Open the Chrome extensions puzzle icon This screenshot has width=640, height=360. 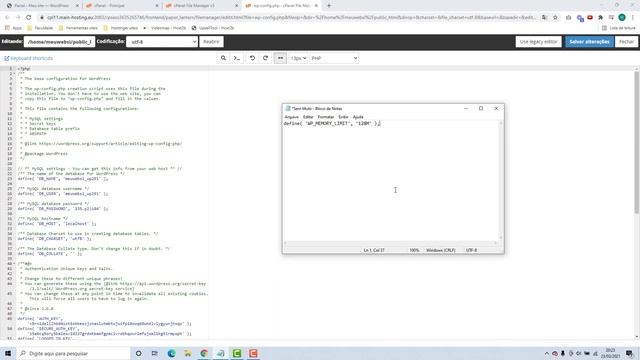click(600, 18)
